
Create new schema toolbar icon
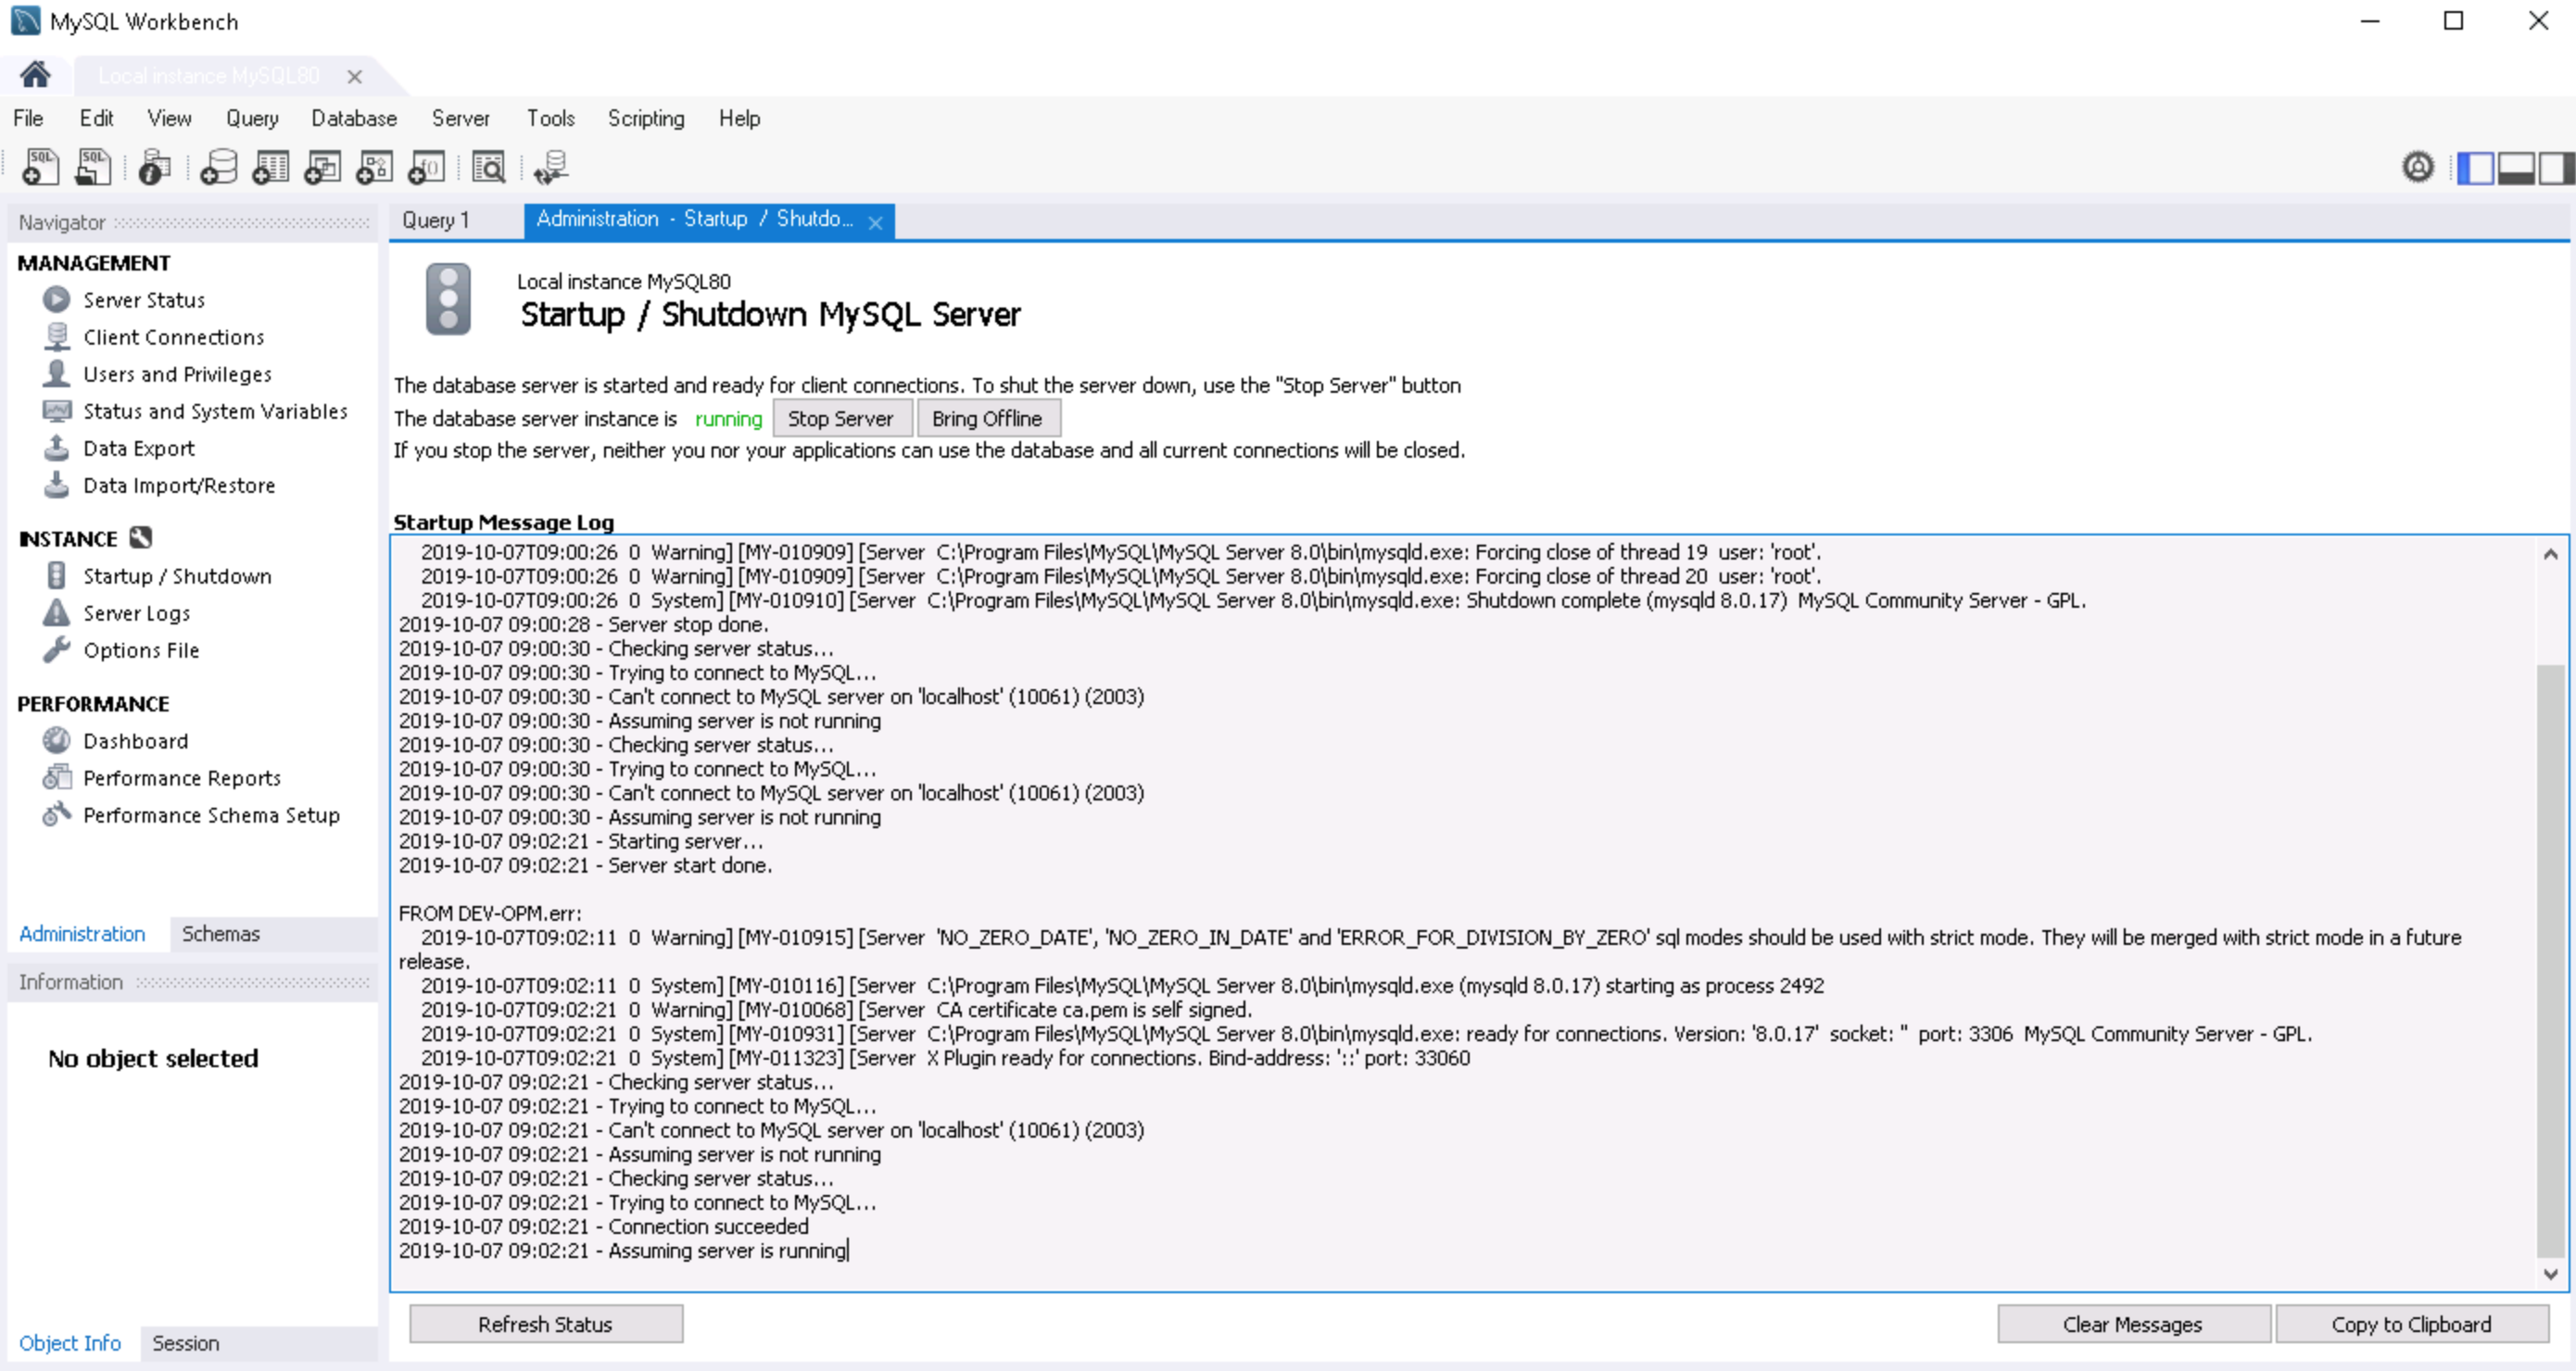click(218, 167)
